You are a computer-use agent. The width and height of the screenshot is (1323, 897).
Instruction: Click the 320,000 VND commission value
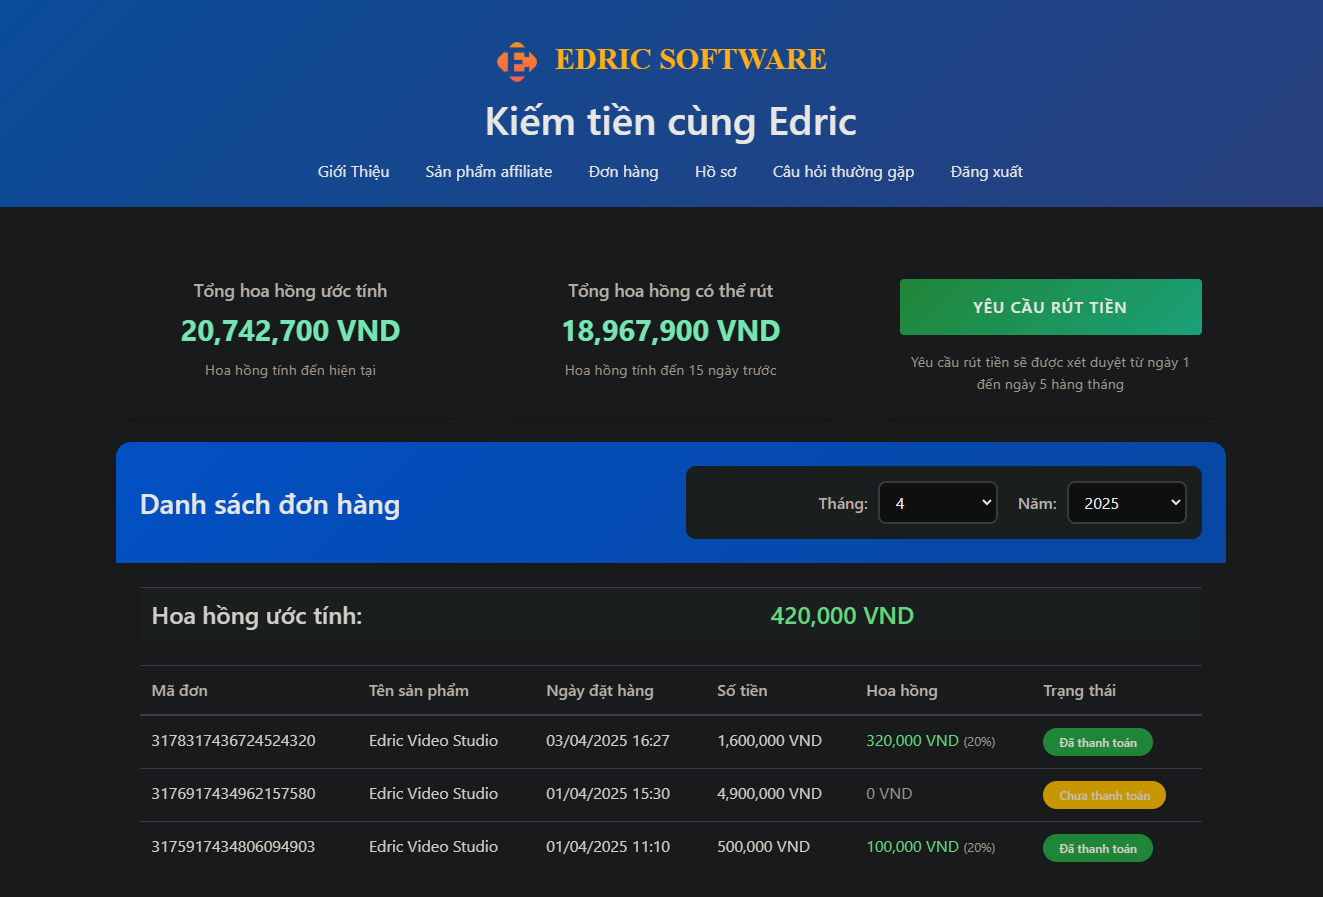pyautogui.click(x=912, y=741)
